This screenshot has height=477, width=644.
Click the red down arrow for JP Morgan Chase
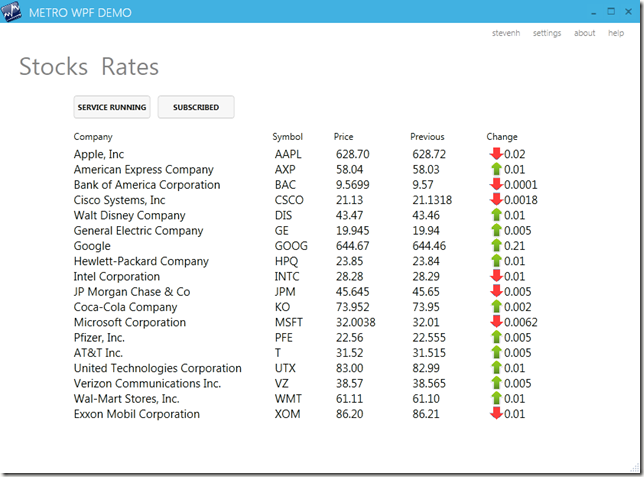[496, 291]
